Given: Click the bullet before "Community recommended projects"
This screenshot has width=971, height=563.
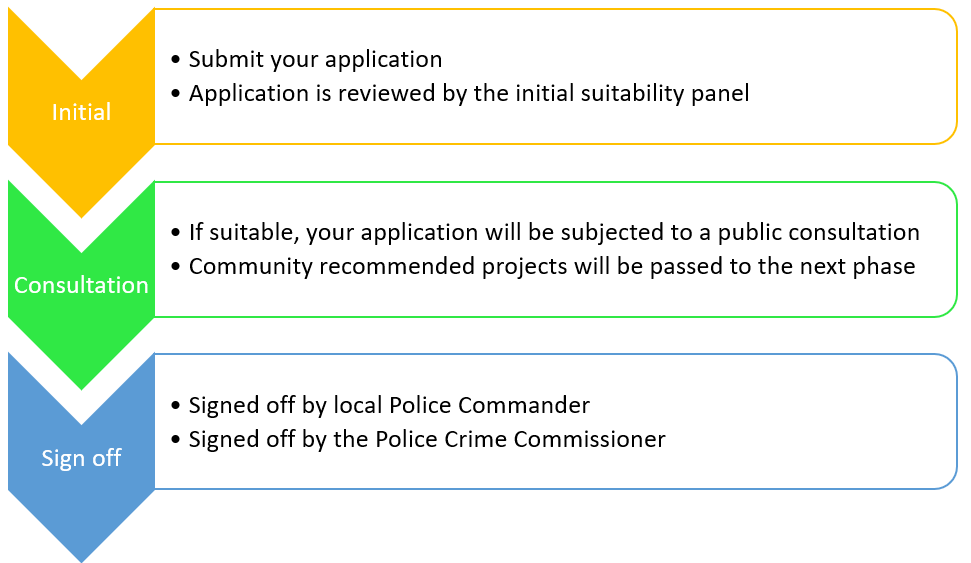Looking at the screenshot, I should coord(176,268).
